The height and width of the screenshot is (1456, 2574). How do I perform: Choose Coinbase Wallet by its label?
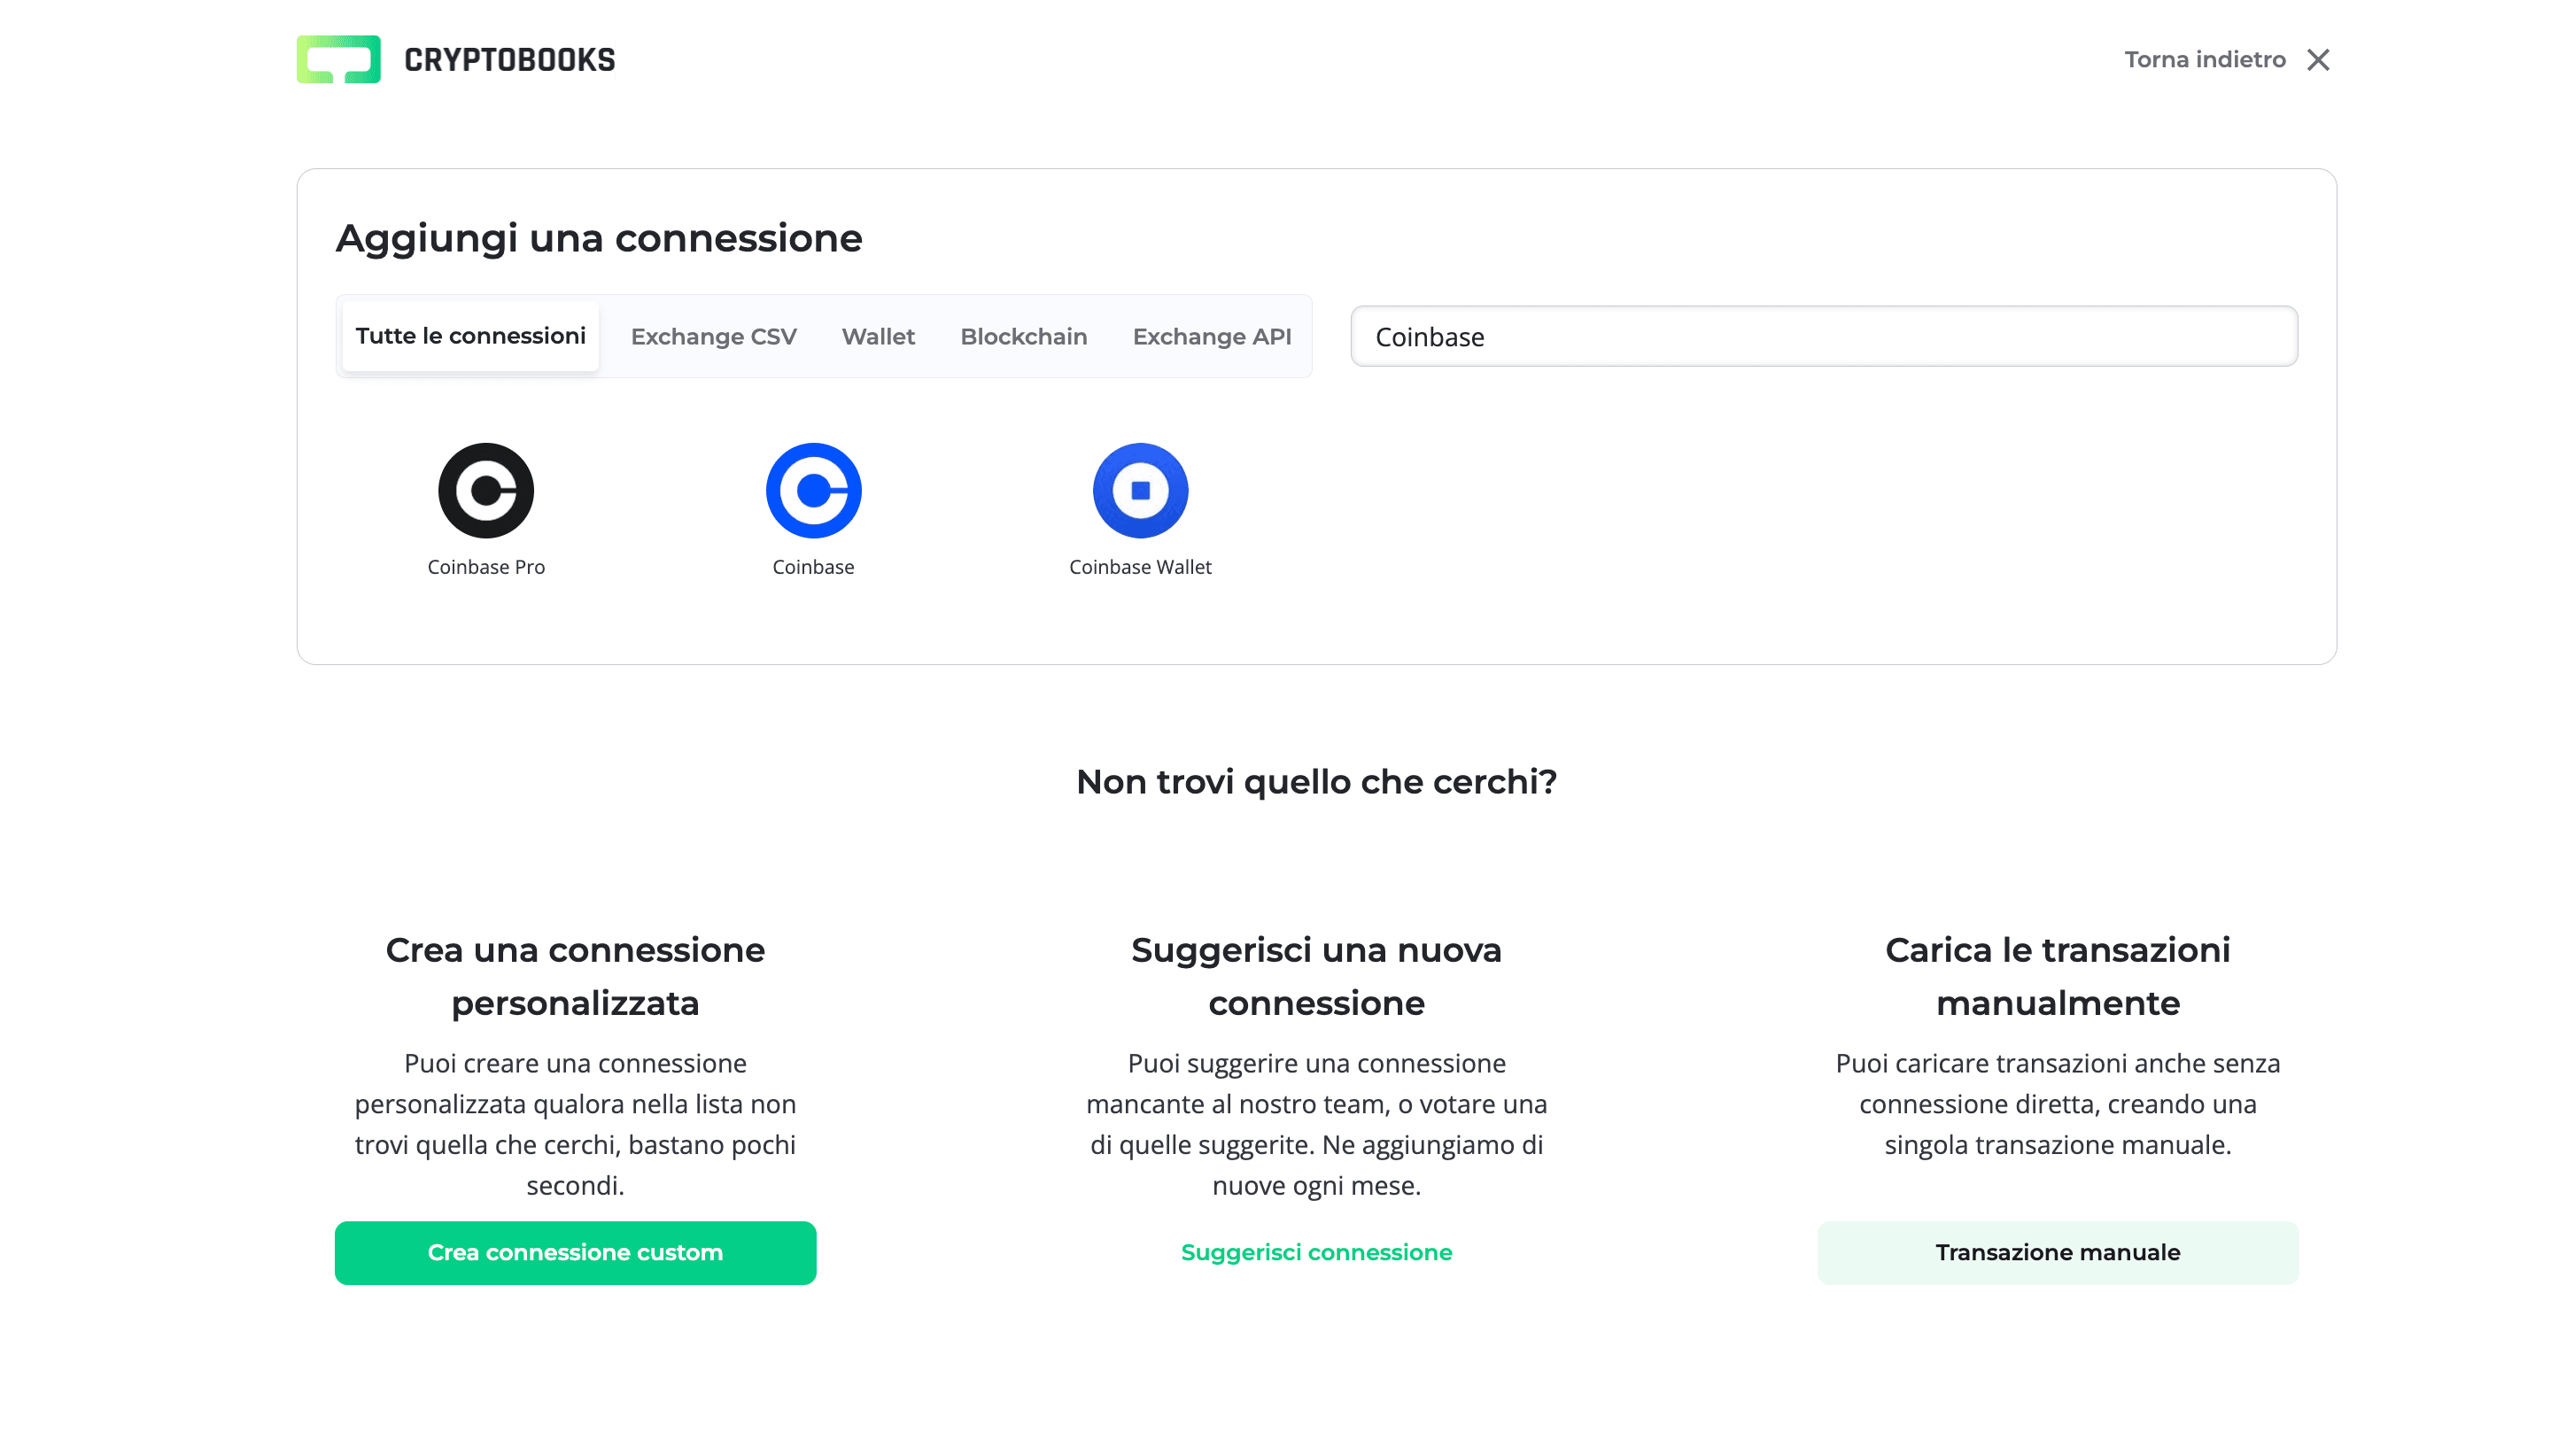pos(1140,567)
